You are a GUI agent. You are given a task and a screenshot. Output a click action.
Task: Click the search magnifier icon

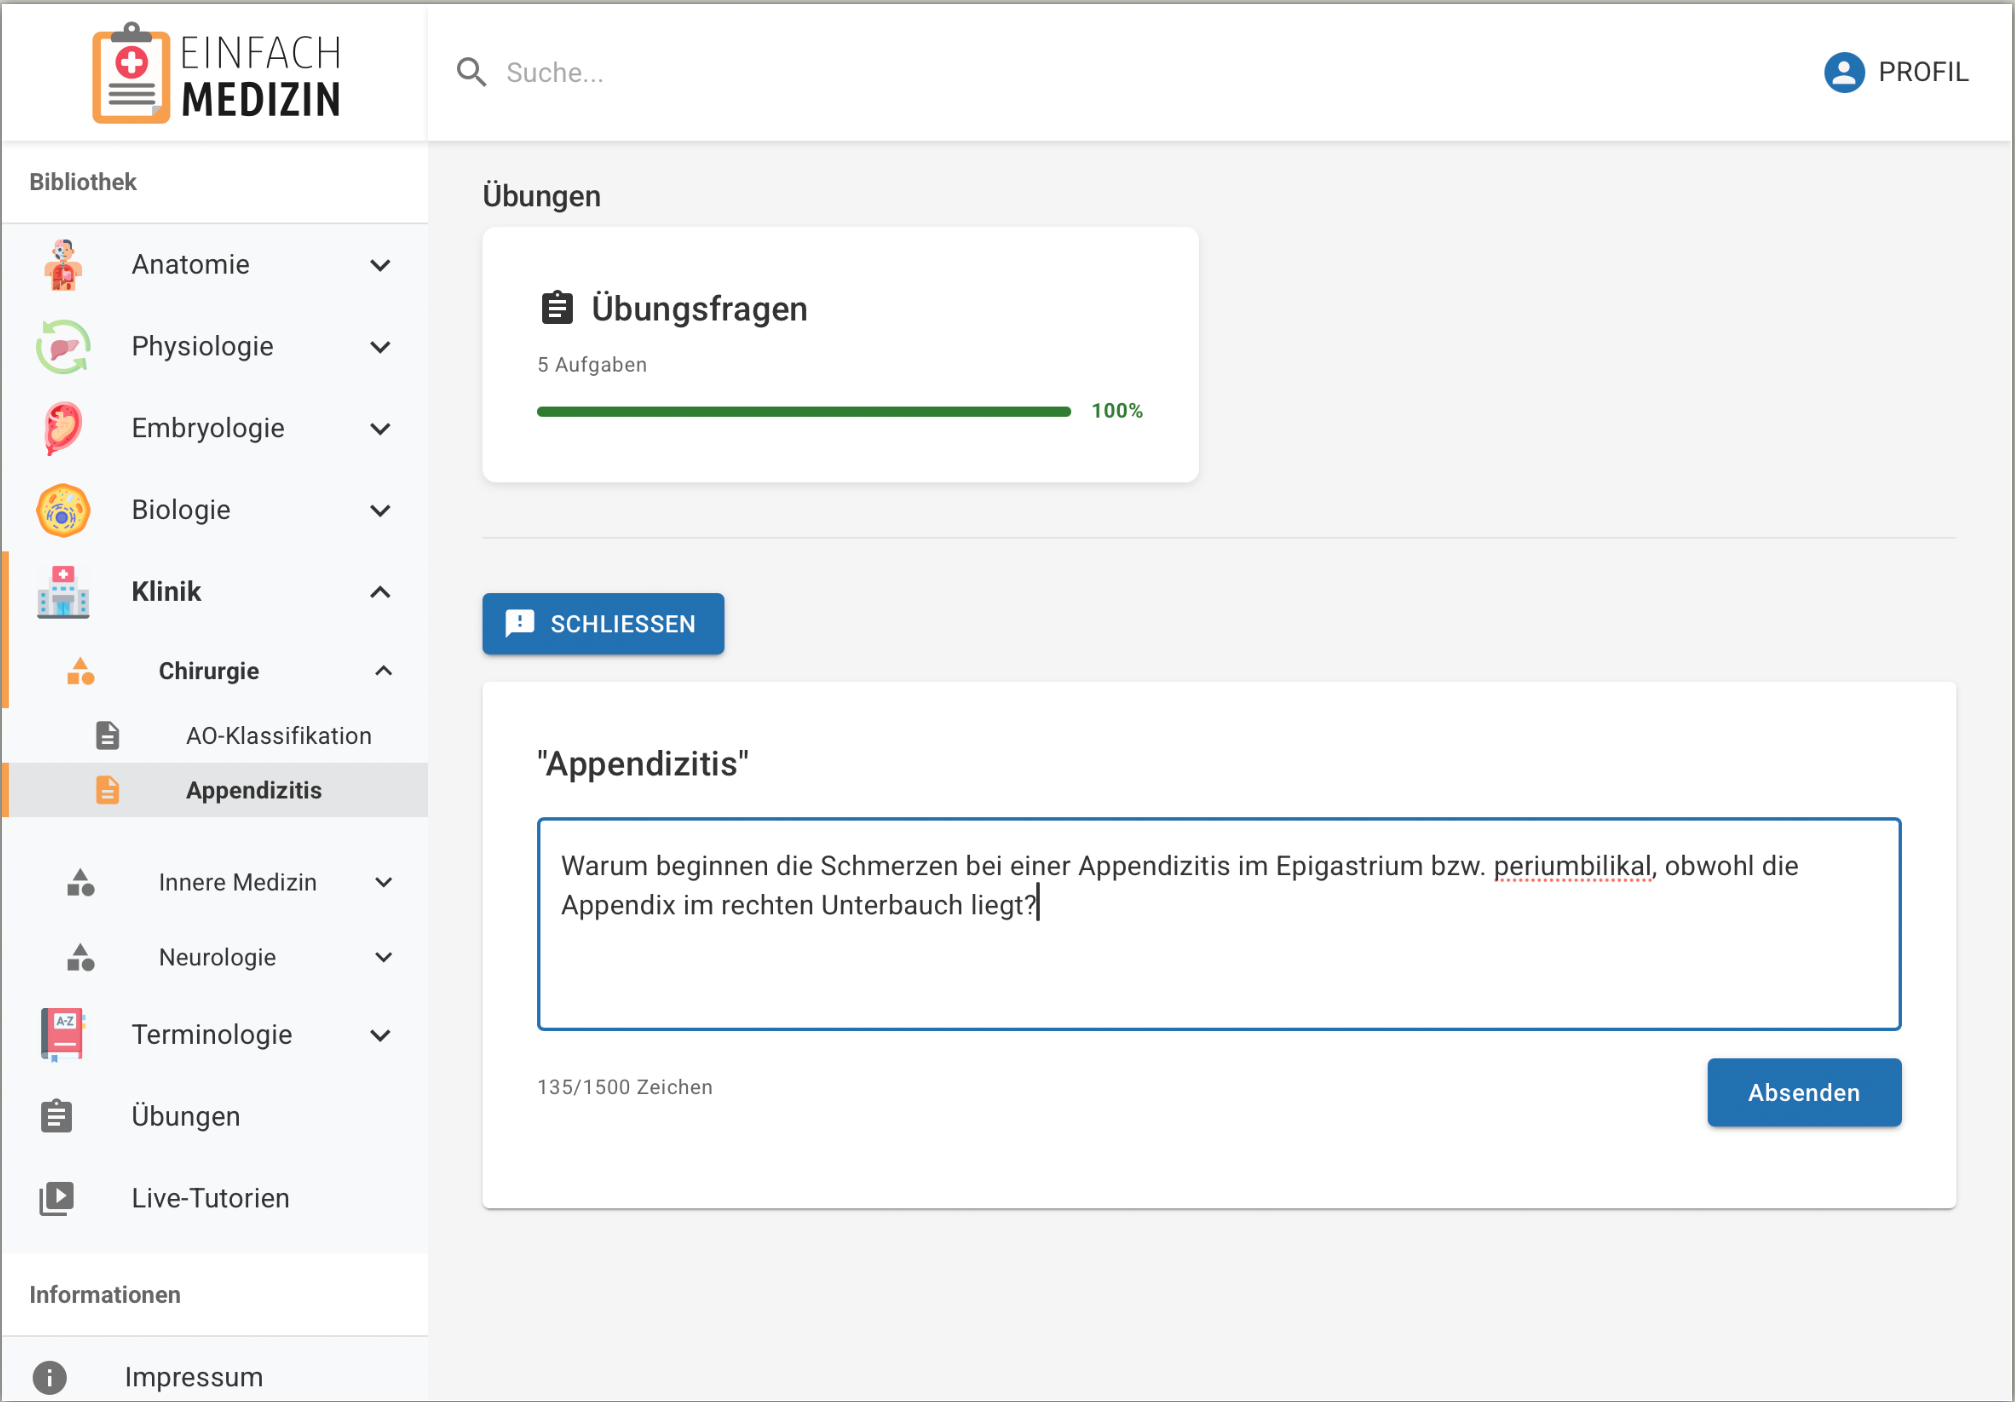point(471,72)
